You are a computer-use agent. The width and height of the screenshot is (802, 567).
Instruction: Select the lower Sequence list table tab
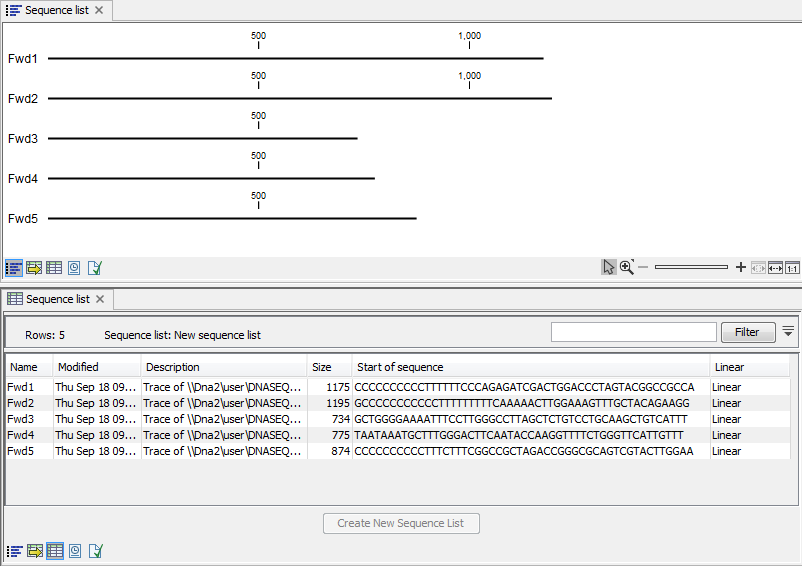point(57,299)
